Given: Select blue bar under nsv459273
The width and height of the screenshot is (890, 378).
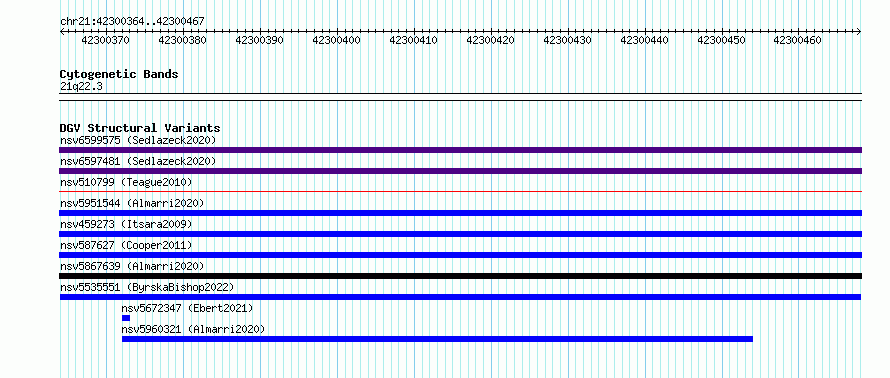Looking at the screenshot, I should (460, 234).
